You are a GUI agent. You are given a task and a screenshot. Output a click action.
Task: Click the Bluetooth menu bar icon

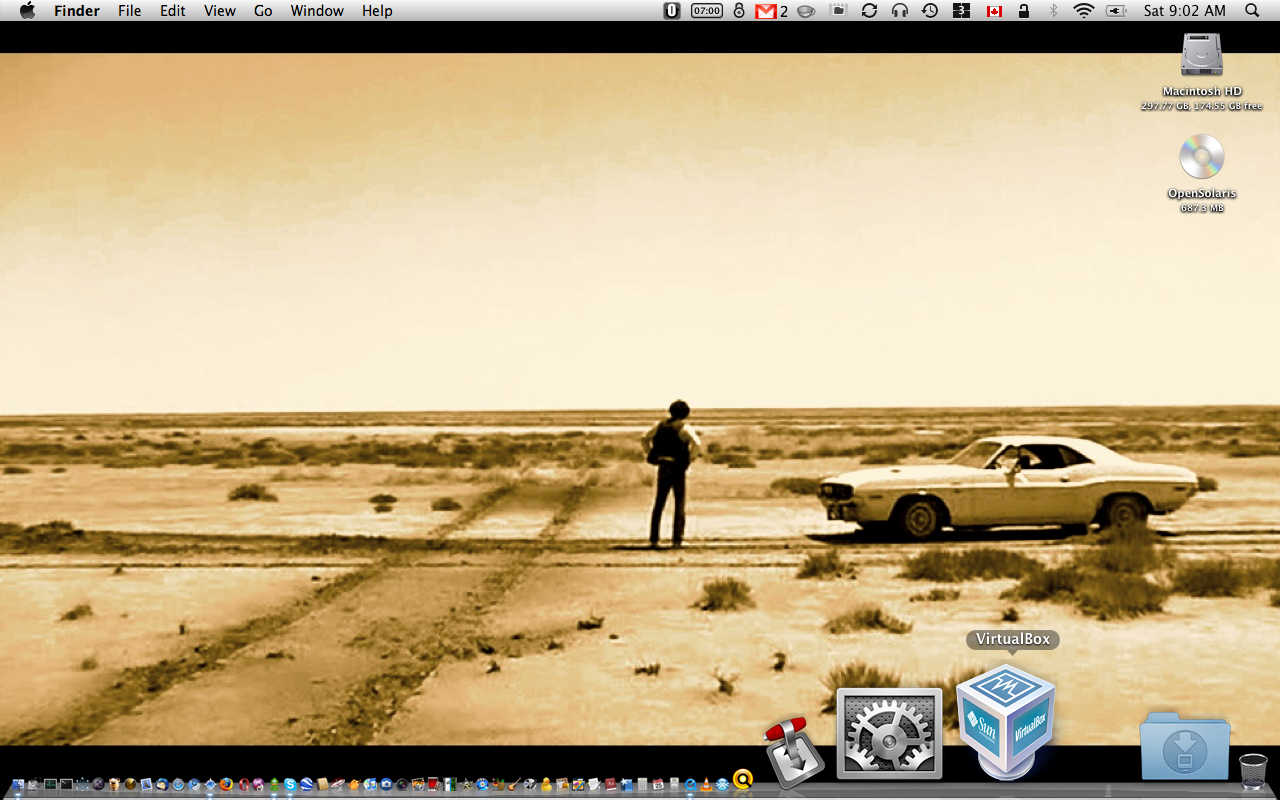[x=1053, y=10]
